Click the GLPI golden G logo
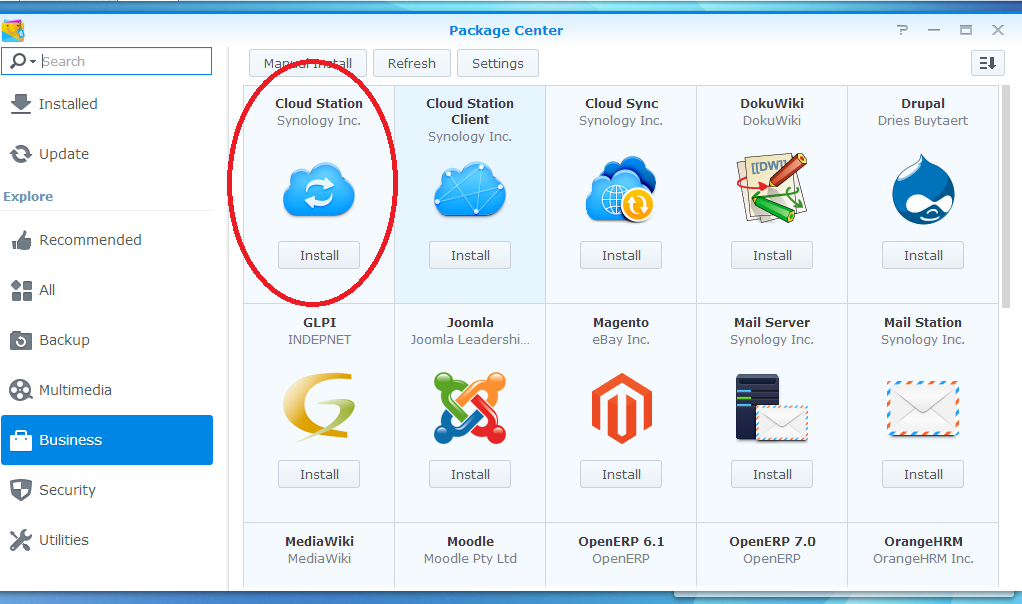This screenshot has width=1022, height=604. 319,407
